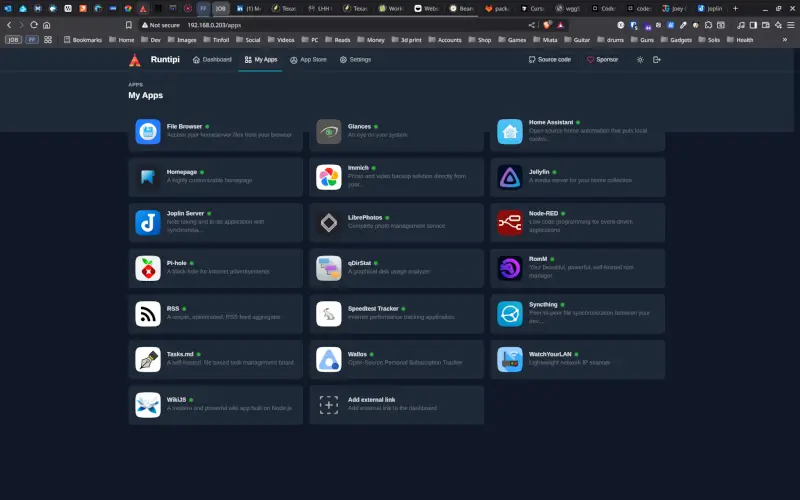
Task: Click the browser home button
Action: pyautogui.click(x=46, y=25)
